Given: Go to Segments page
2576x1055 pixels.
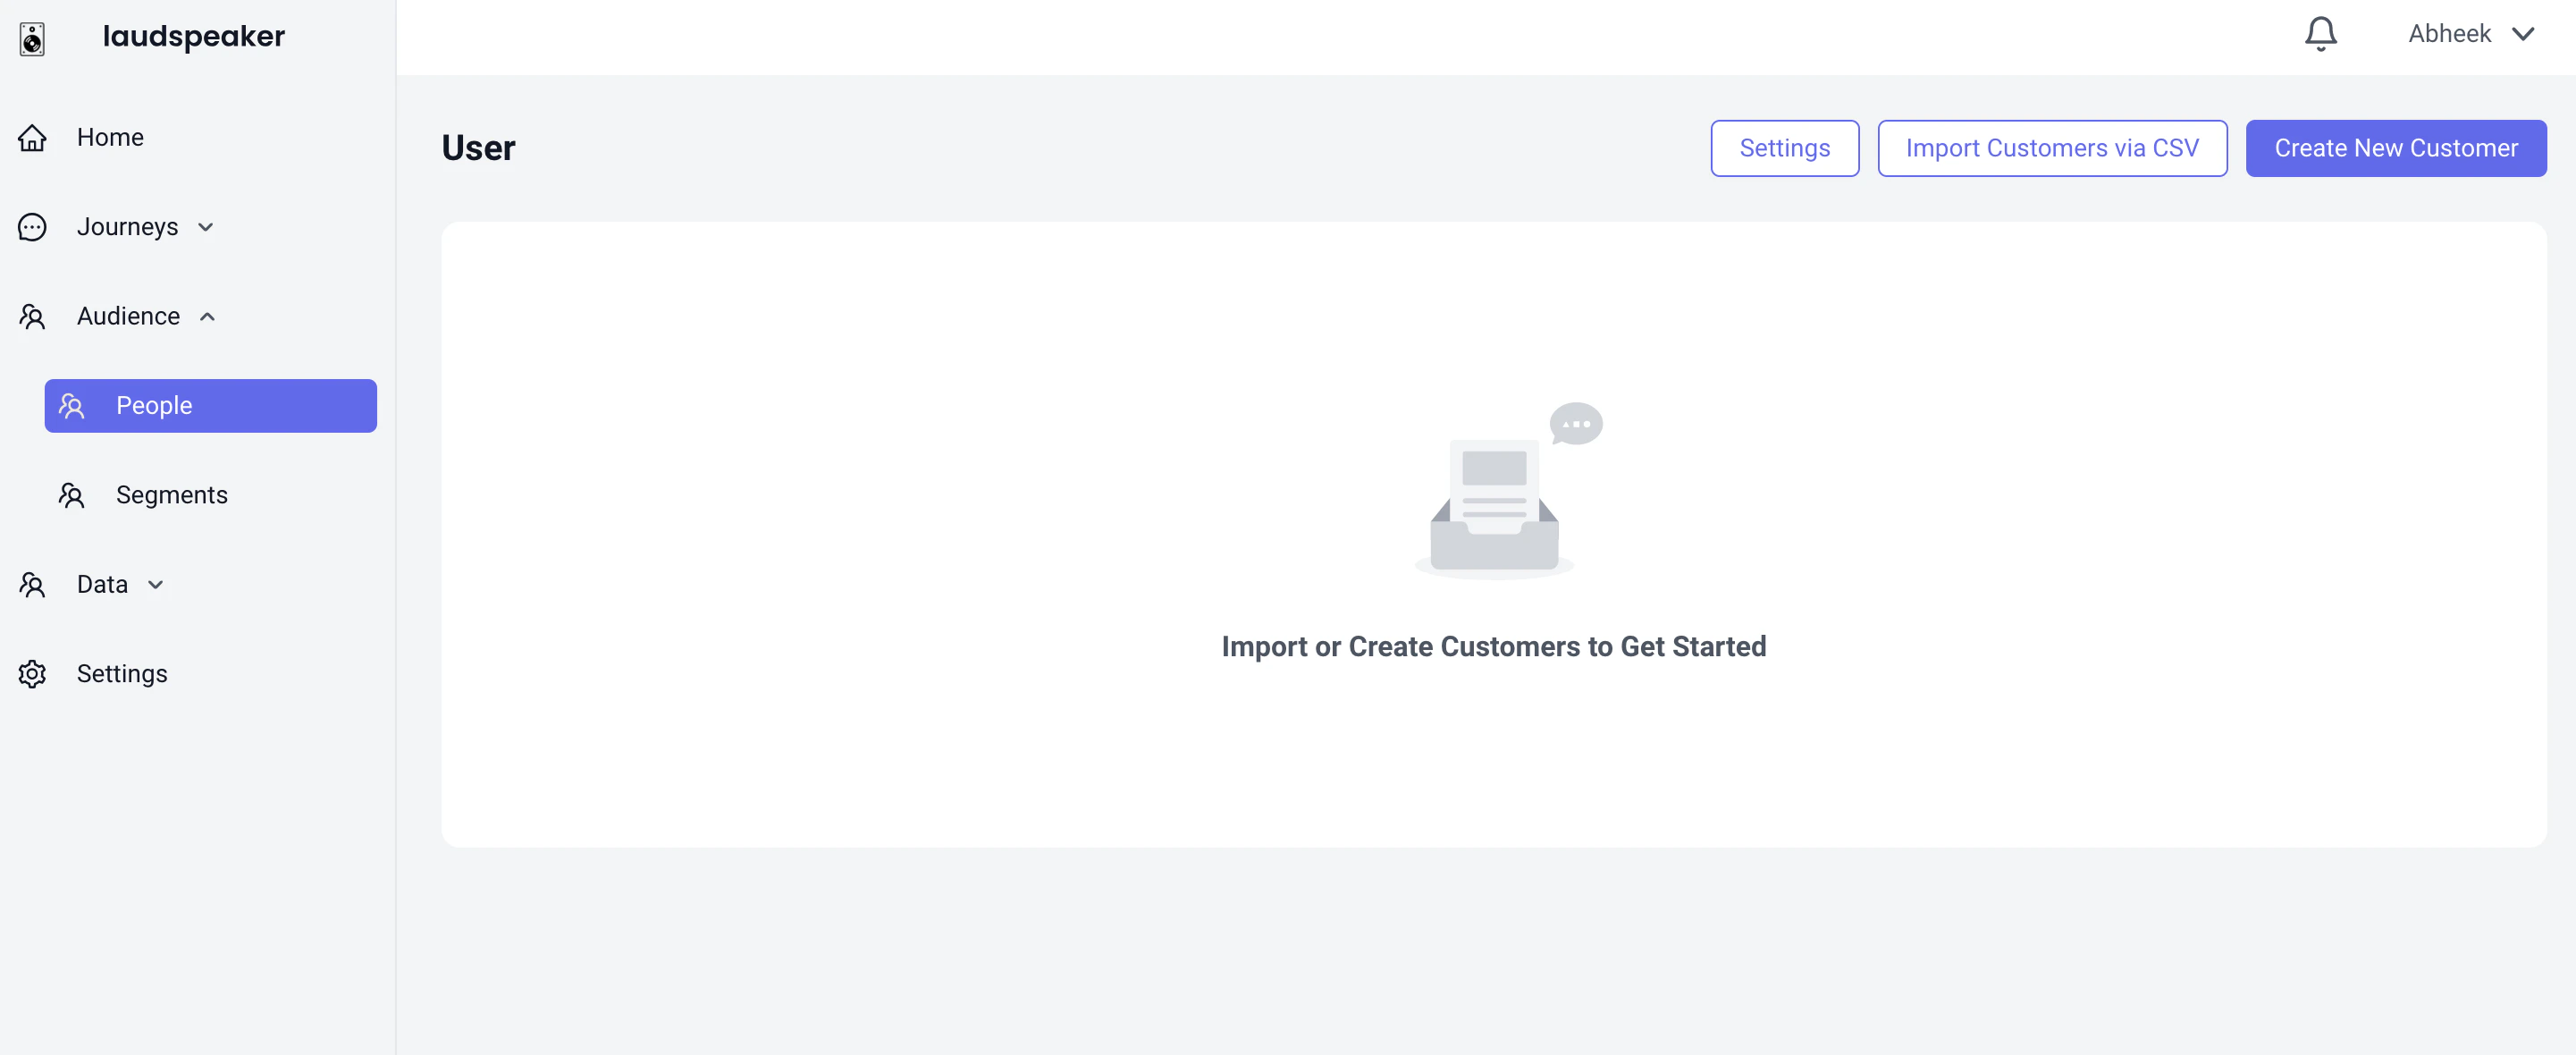Looking at the screenshot, I should (171, 495).
